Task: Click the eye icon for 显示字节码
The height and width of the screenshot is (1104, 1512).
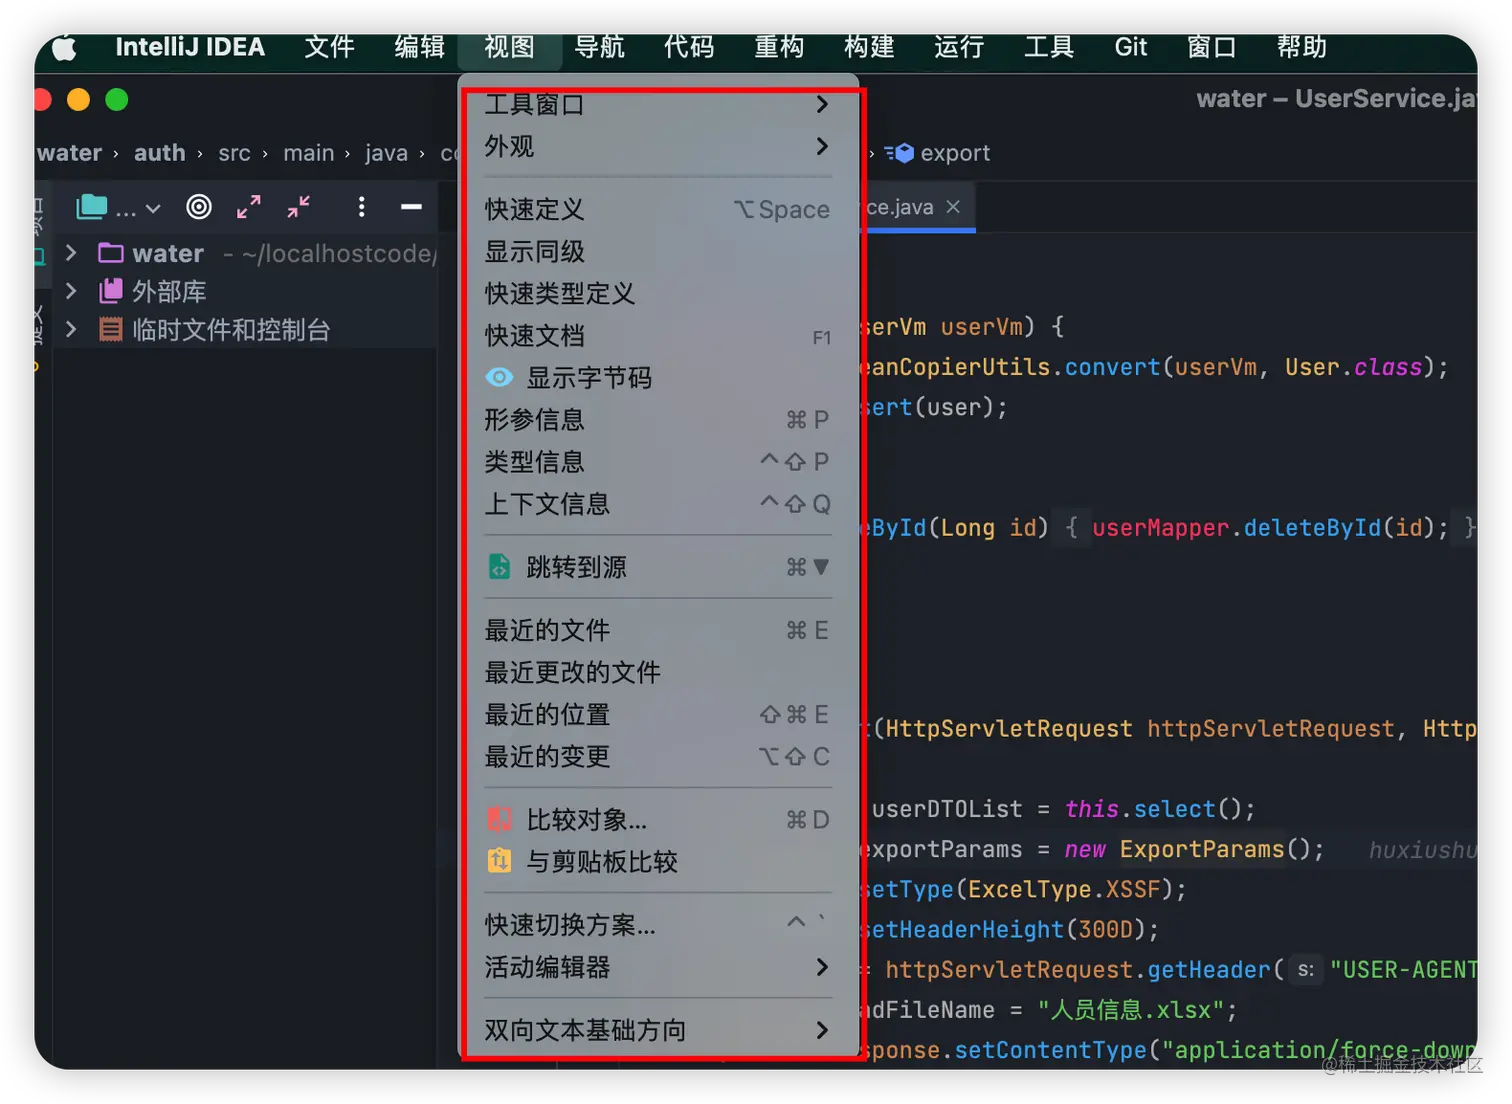Action: click(x=499, y=378)
